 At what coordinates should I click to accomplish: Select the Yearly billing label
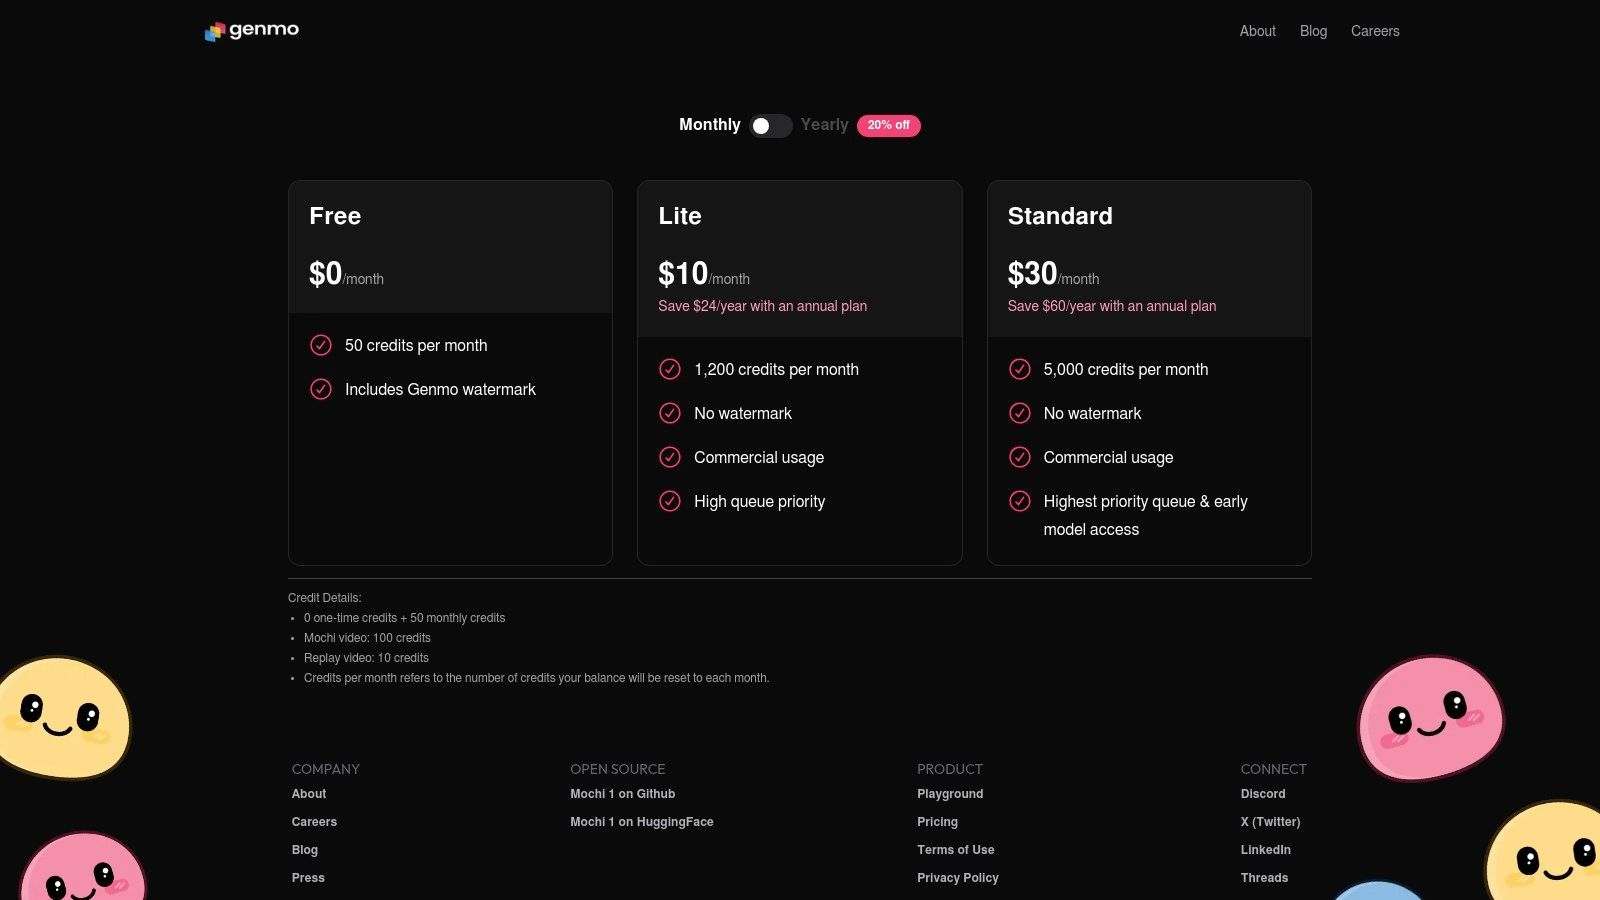pyautogui.click(x=824, y=125)
